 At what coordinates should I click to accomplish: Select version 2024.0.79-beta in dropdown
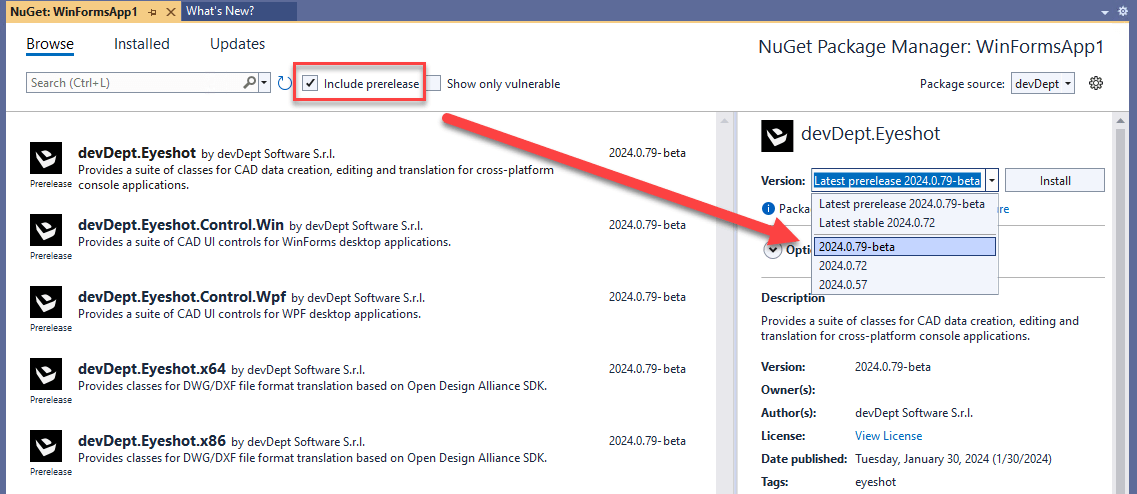point(905,247)
